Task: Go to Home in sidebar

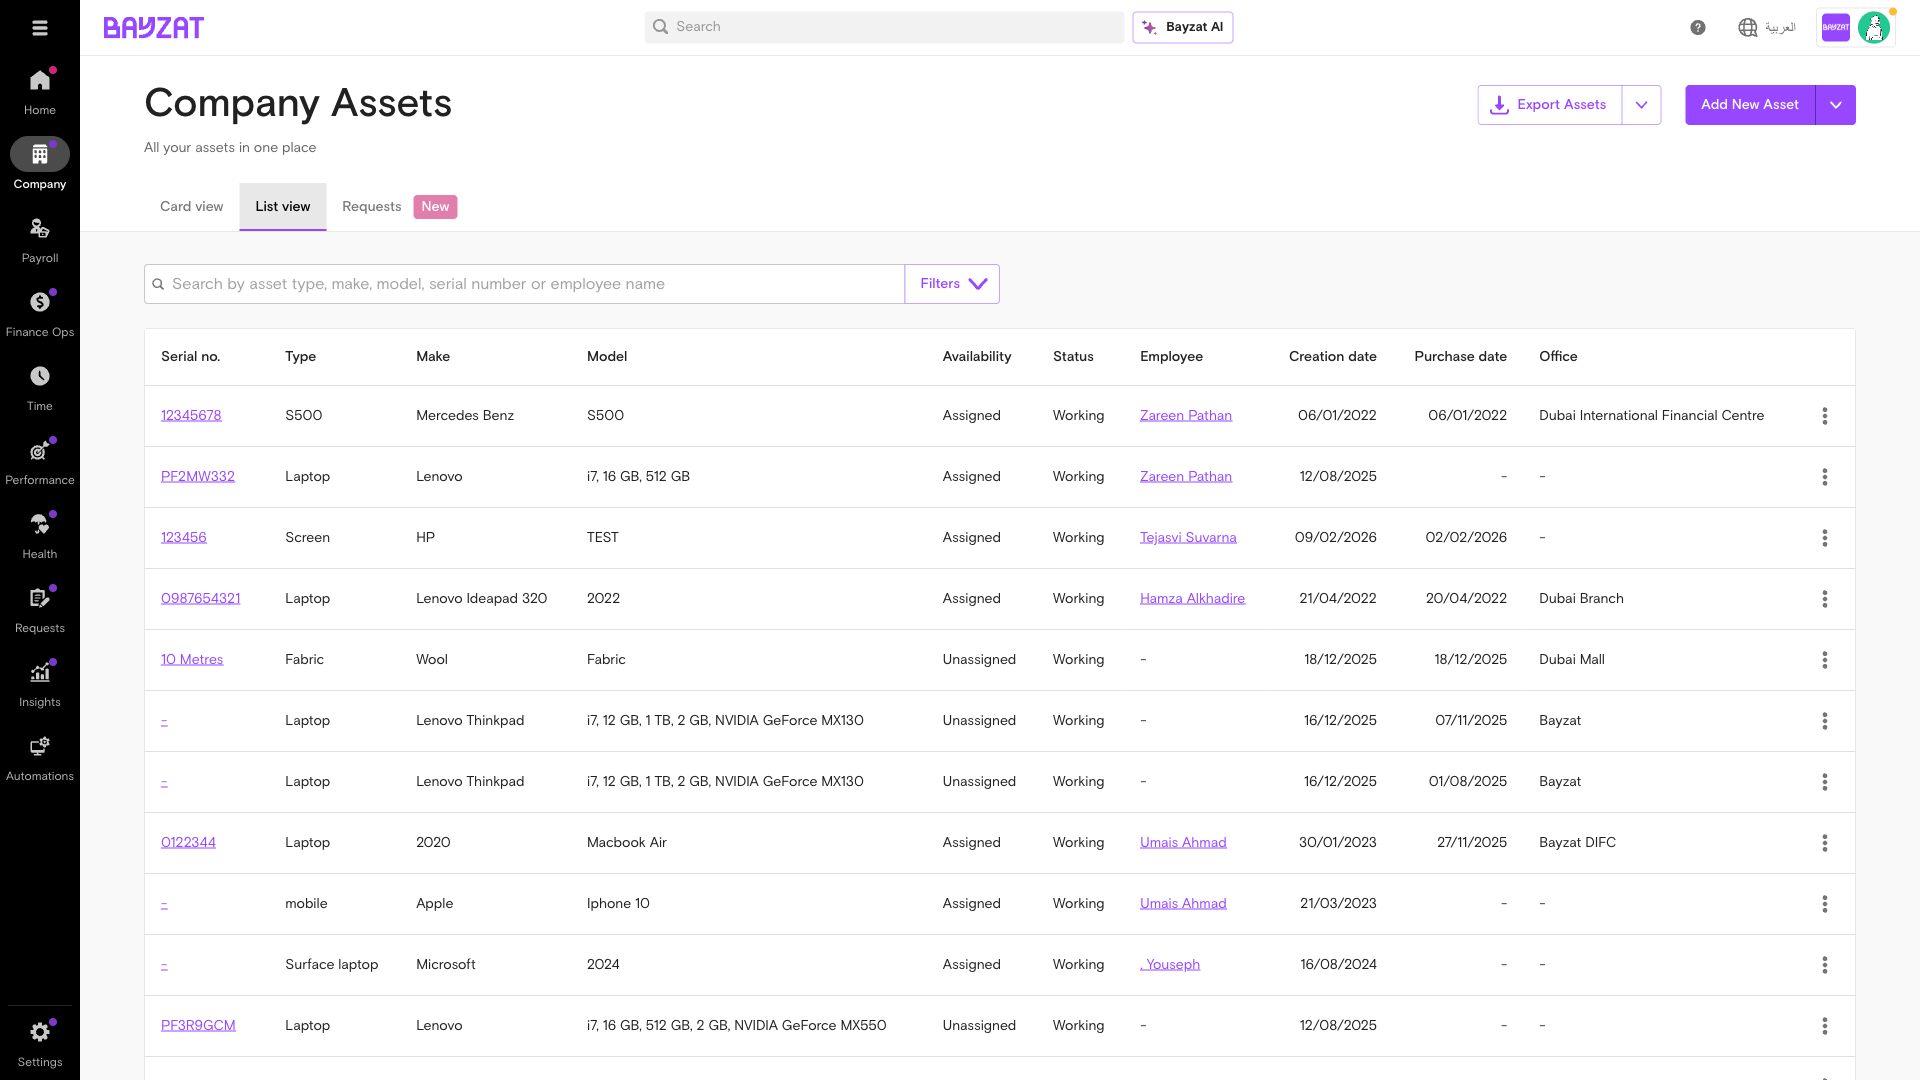Action: (x=40, y=92)
